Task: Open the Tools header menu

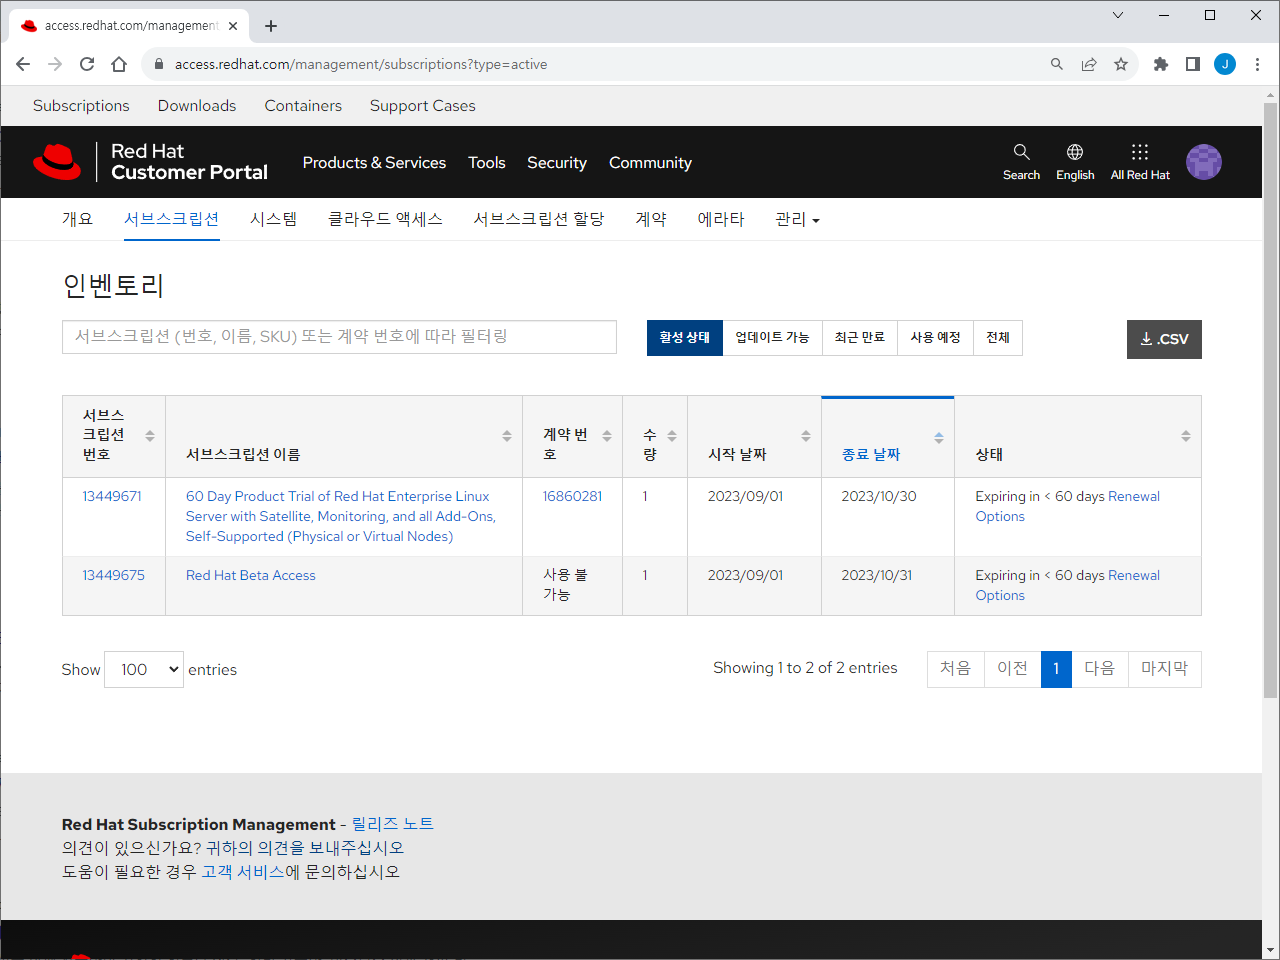Action: click(487, 162)
